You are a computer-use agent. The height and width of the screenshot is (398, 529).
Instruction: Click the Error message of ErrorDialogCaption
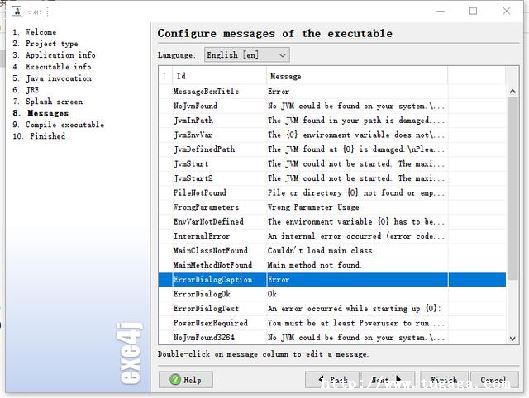click(x=279, y=280)
